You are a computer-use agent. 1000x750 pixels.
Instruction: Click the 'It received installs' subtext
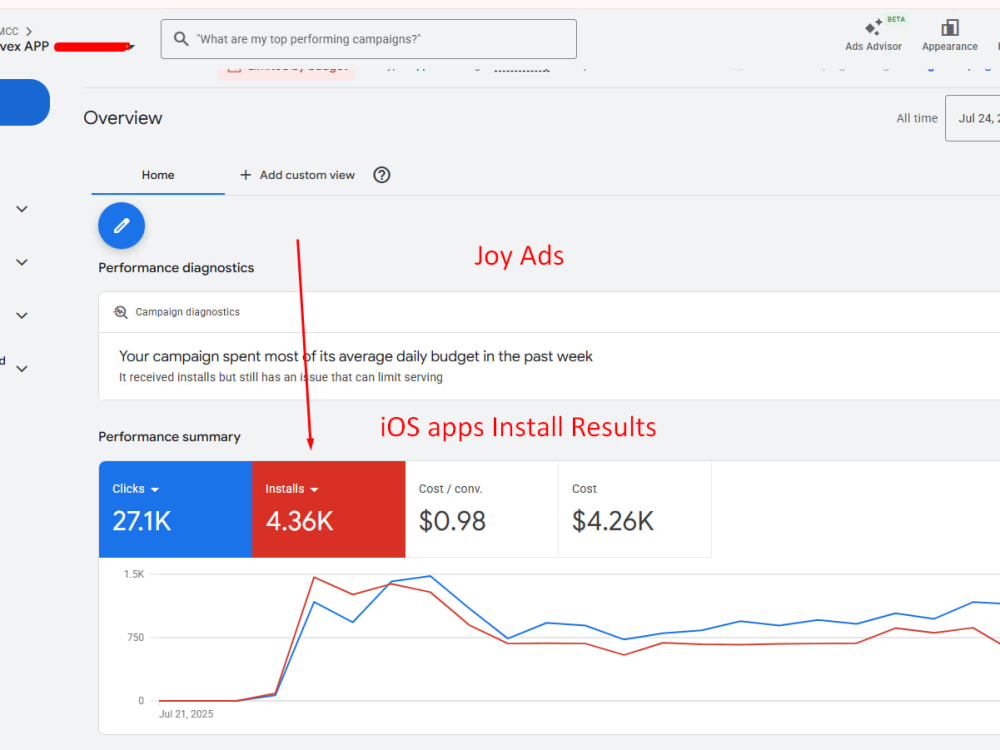281,377
